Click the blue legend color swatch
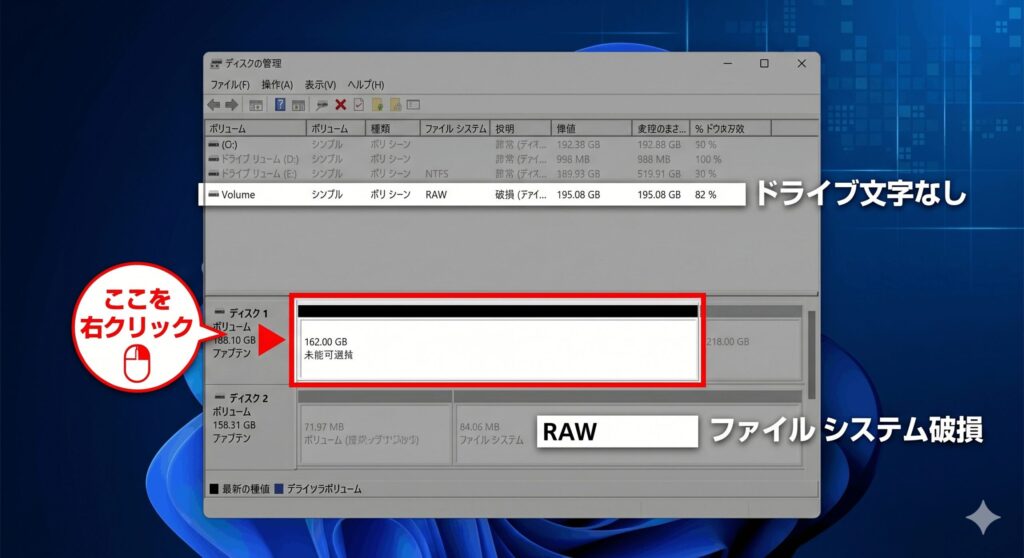Screen dimensions: 1024x558 tap(279, 489)
